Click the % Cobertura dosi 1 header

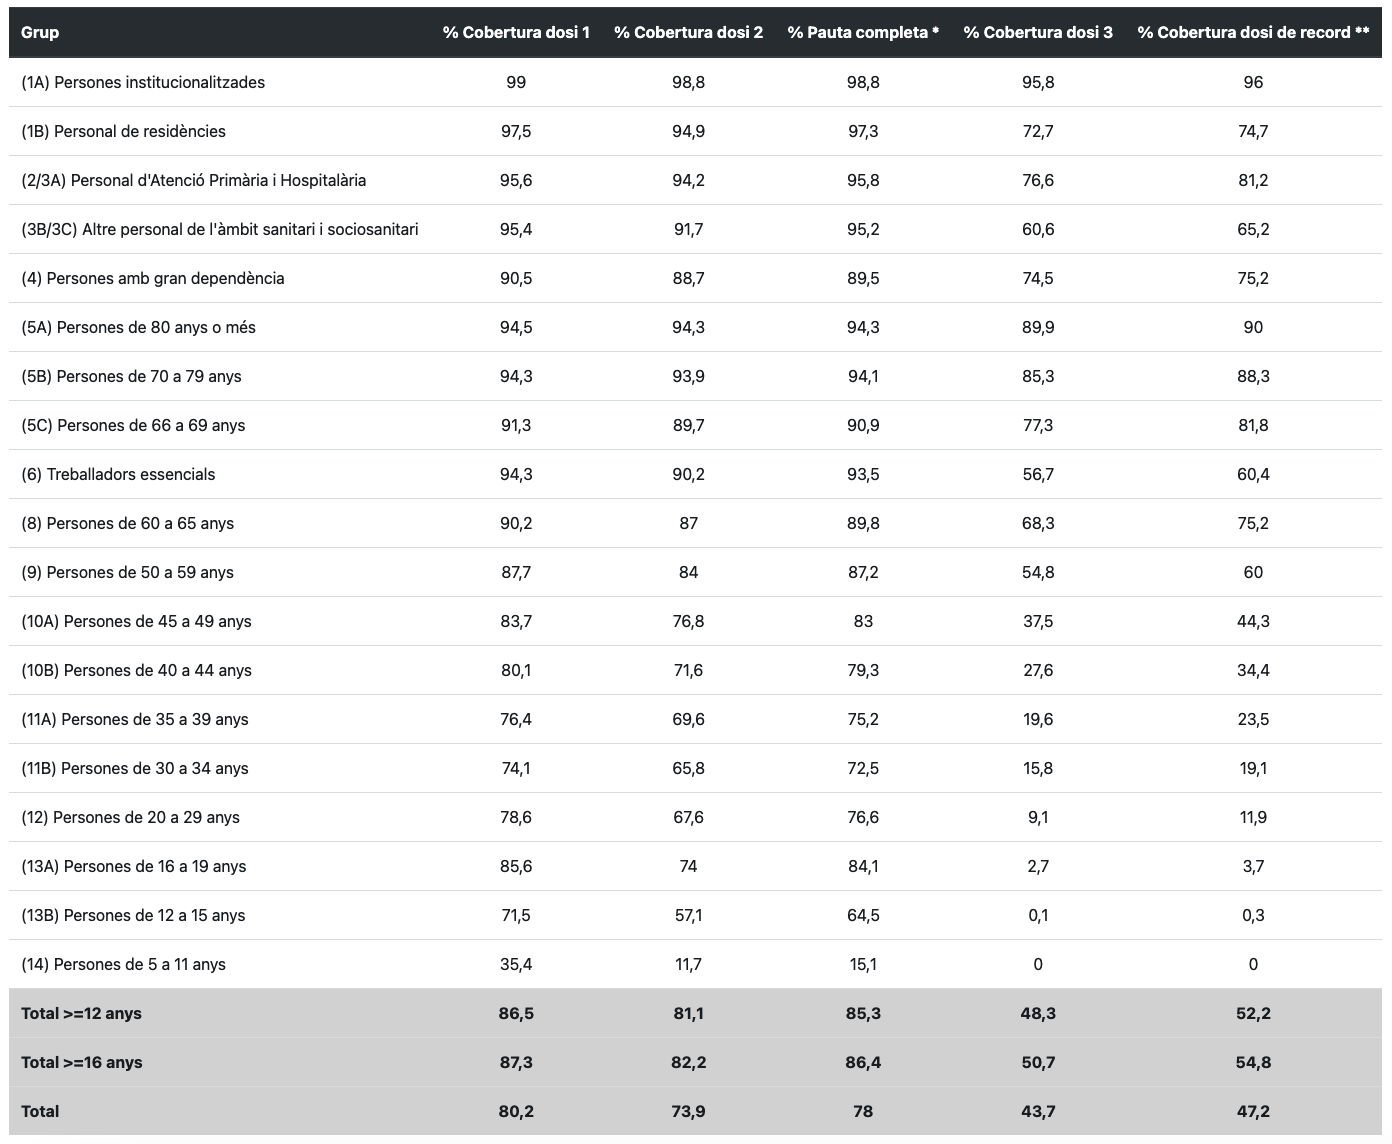tap(516, 33)
